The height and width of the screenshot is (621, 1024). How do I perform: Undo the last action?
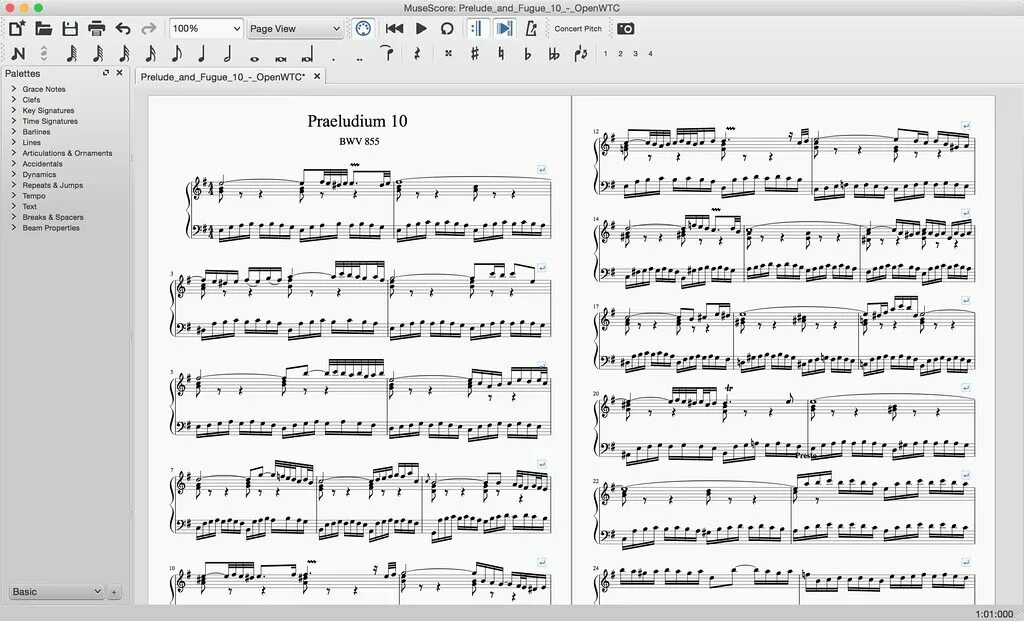[123, 28]
